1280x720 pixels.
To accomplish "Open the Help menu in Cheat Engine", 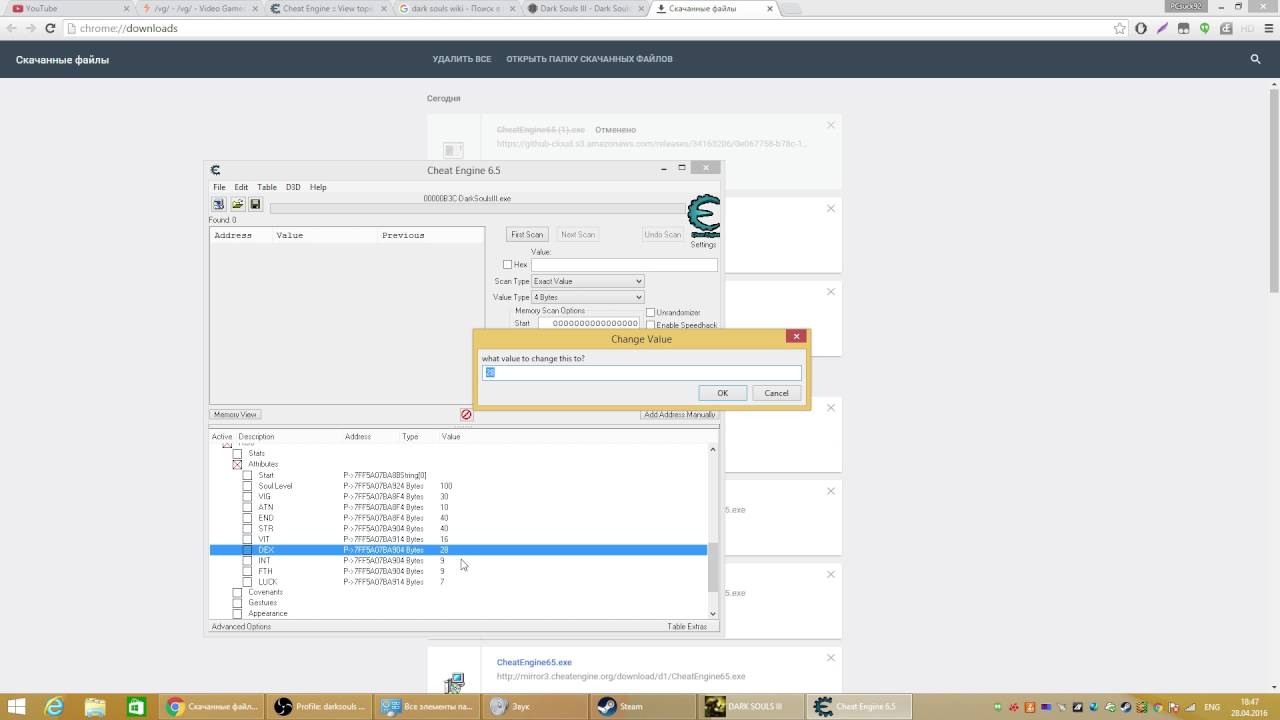I will (318, 187).
